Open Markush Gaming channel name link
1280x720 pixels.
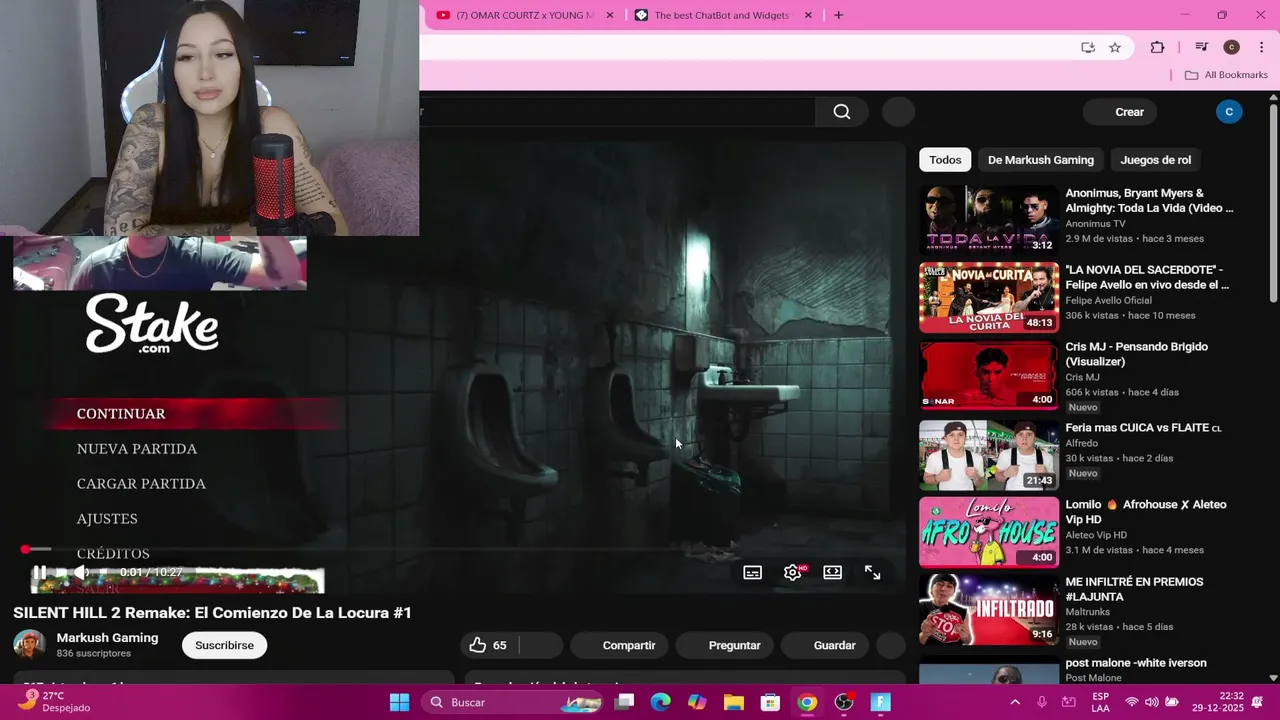click(107, 638)
